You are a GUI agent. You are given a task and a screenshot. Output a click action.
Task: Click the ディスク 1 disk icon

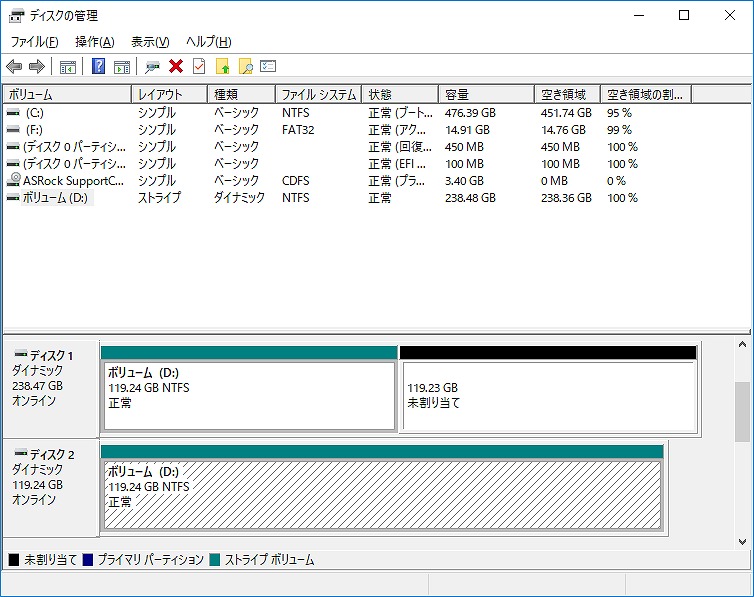21,354
